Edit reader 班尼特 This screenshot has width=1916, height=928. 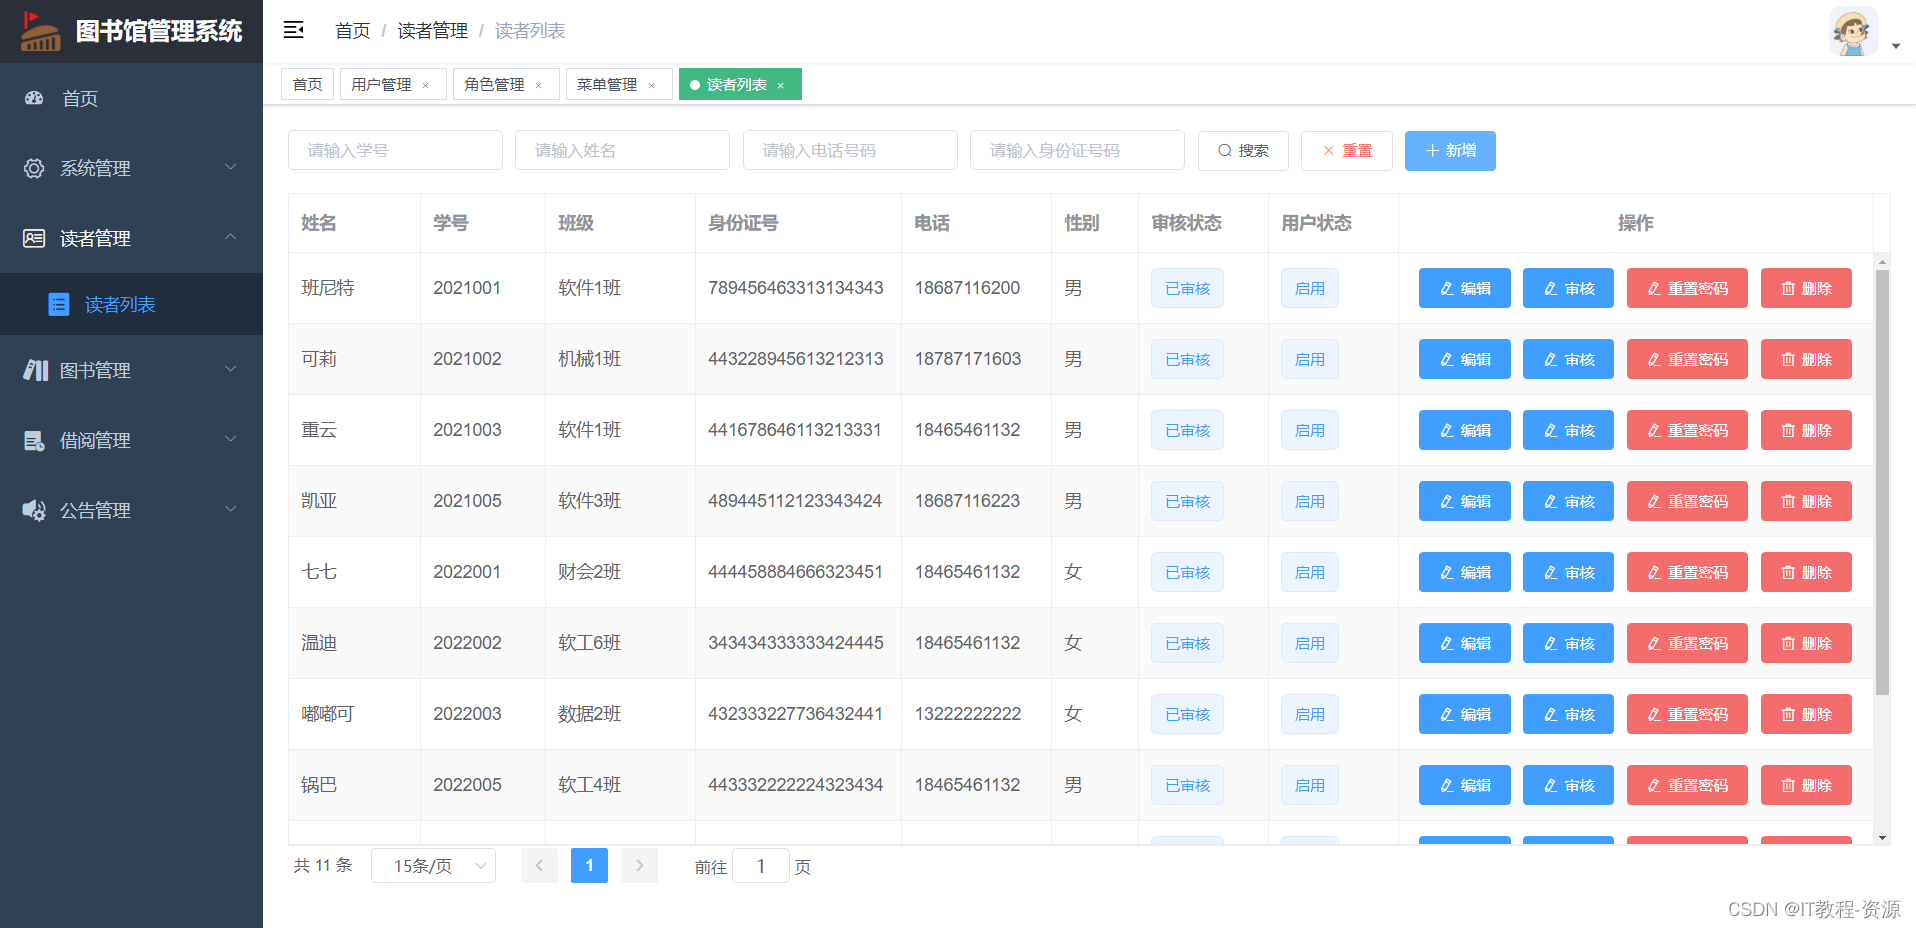coord(1464,288)
